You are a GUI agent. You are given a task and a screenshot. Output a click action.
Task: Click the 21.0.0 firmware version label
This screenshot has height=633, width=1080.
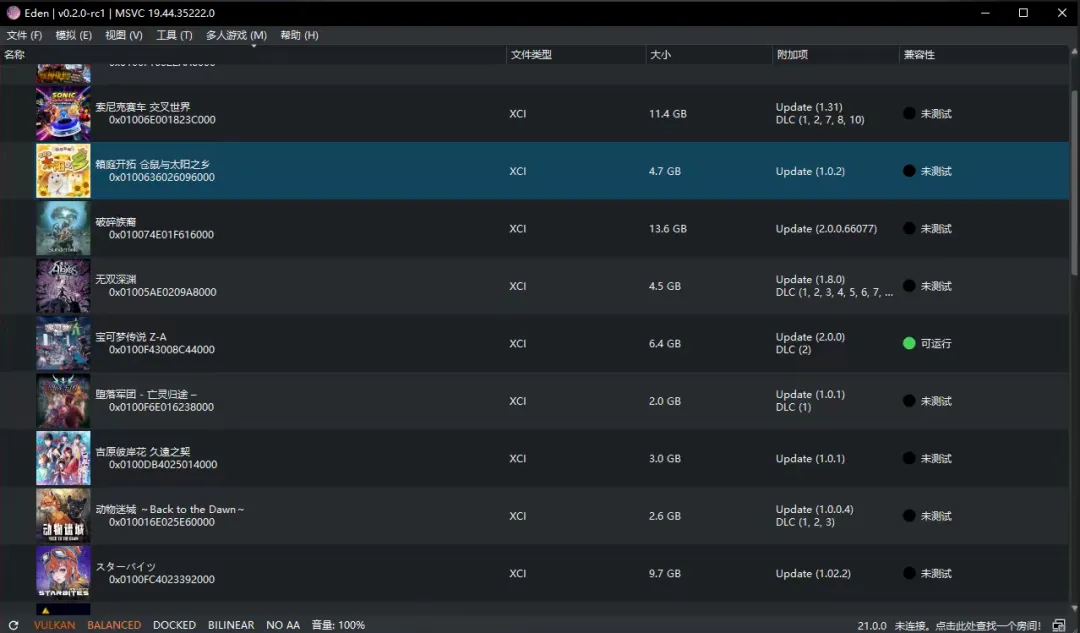872,625
